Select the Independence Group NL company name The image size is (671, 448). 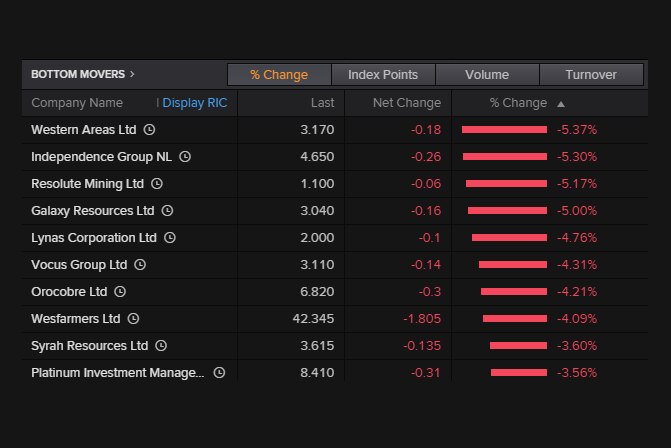101,157
